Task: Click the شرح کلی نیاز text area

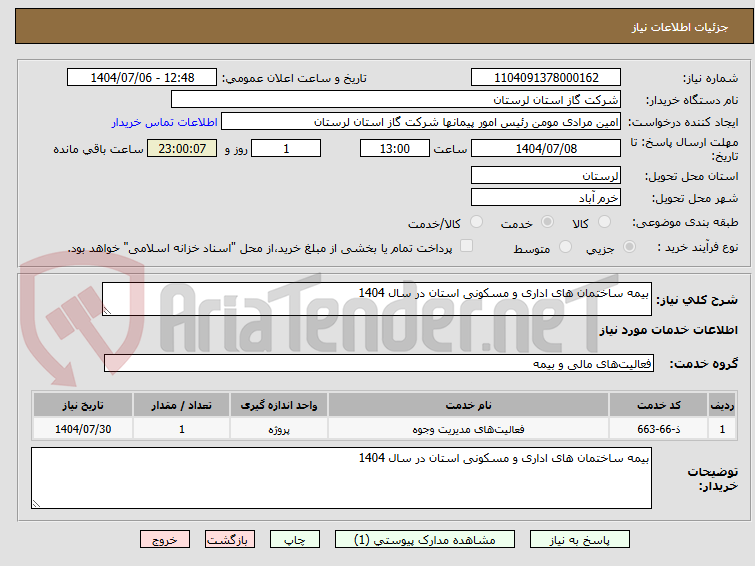Action: coord(377,299)
